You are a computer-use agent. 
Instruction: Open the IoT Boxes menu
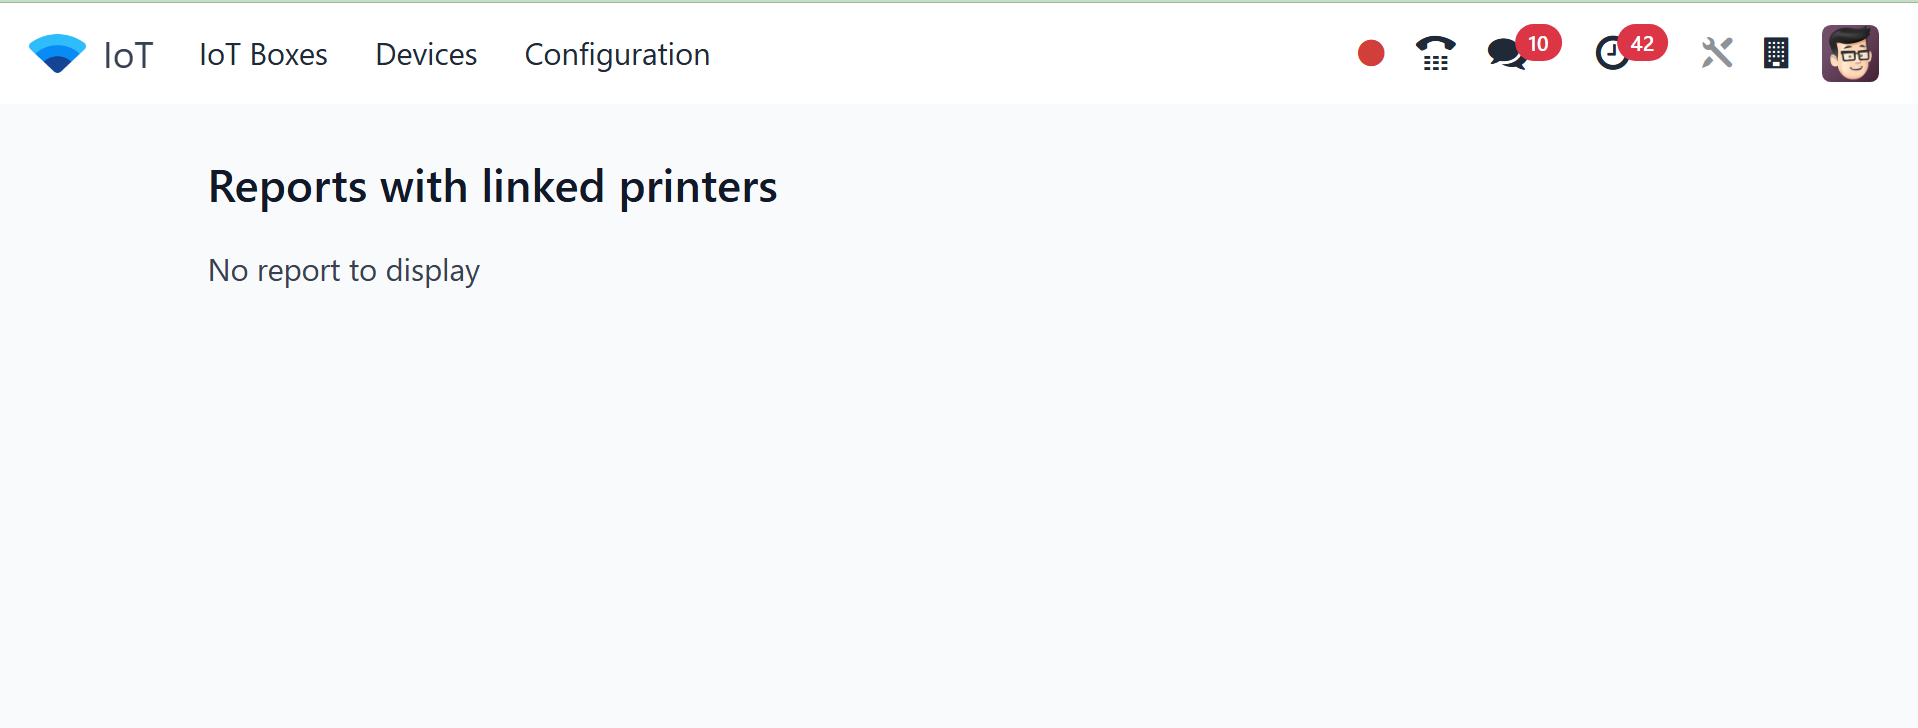pos(263,54)
